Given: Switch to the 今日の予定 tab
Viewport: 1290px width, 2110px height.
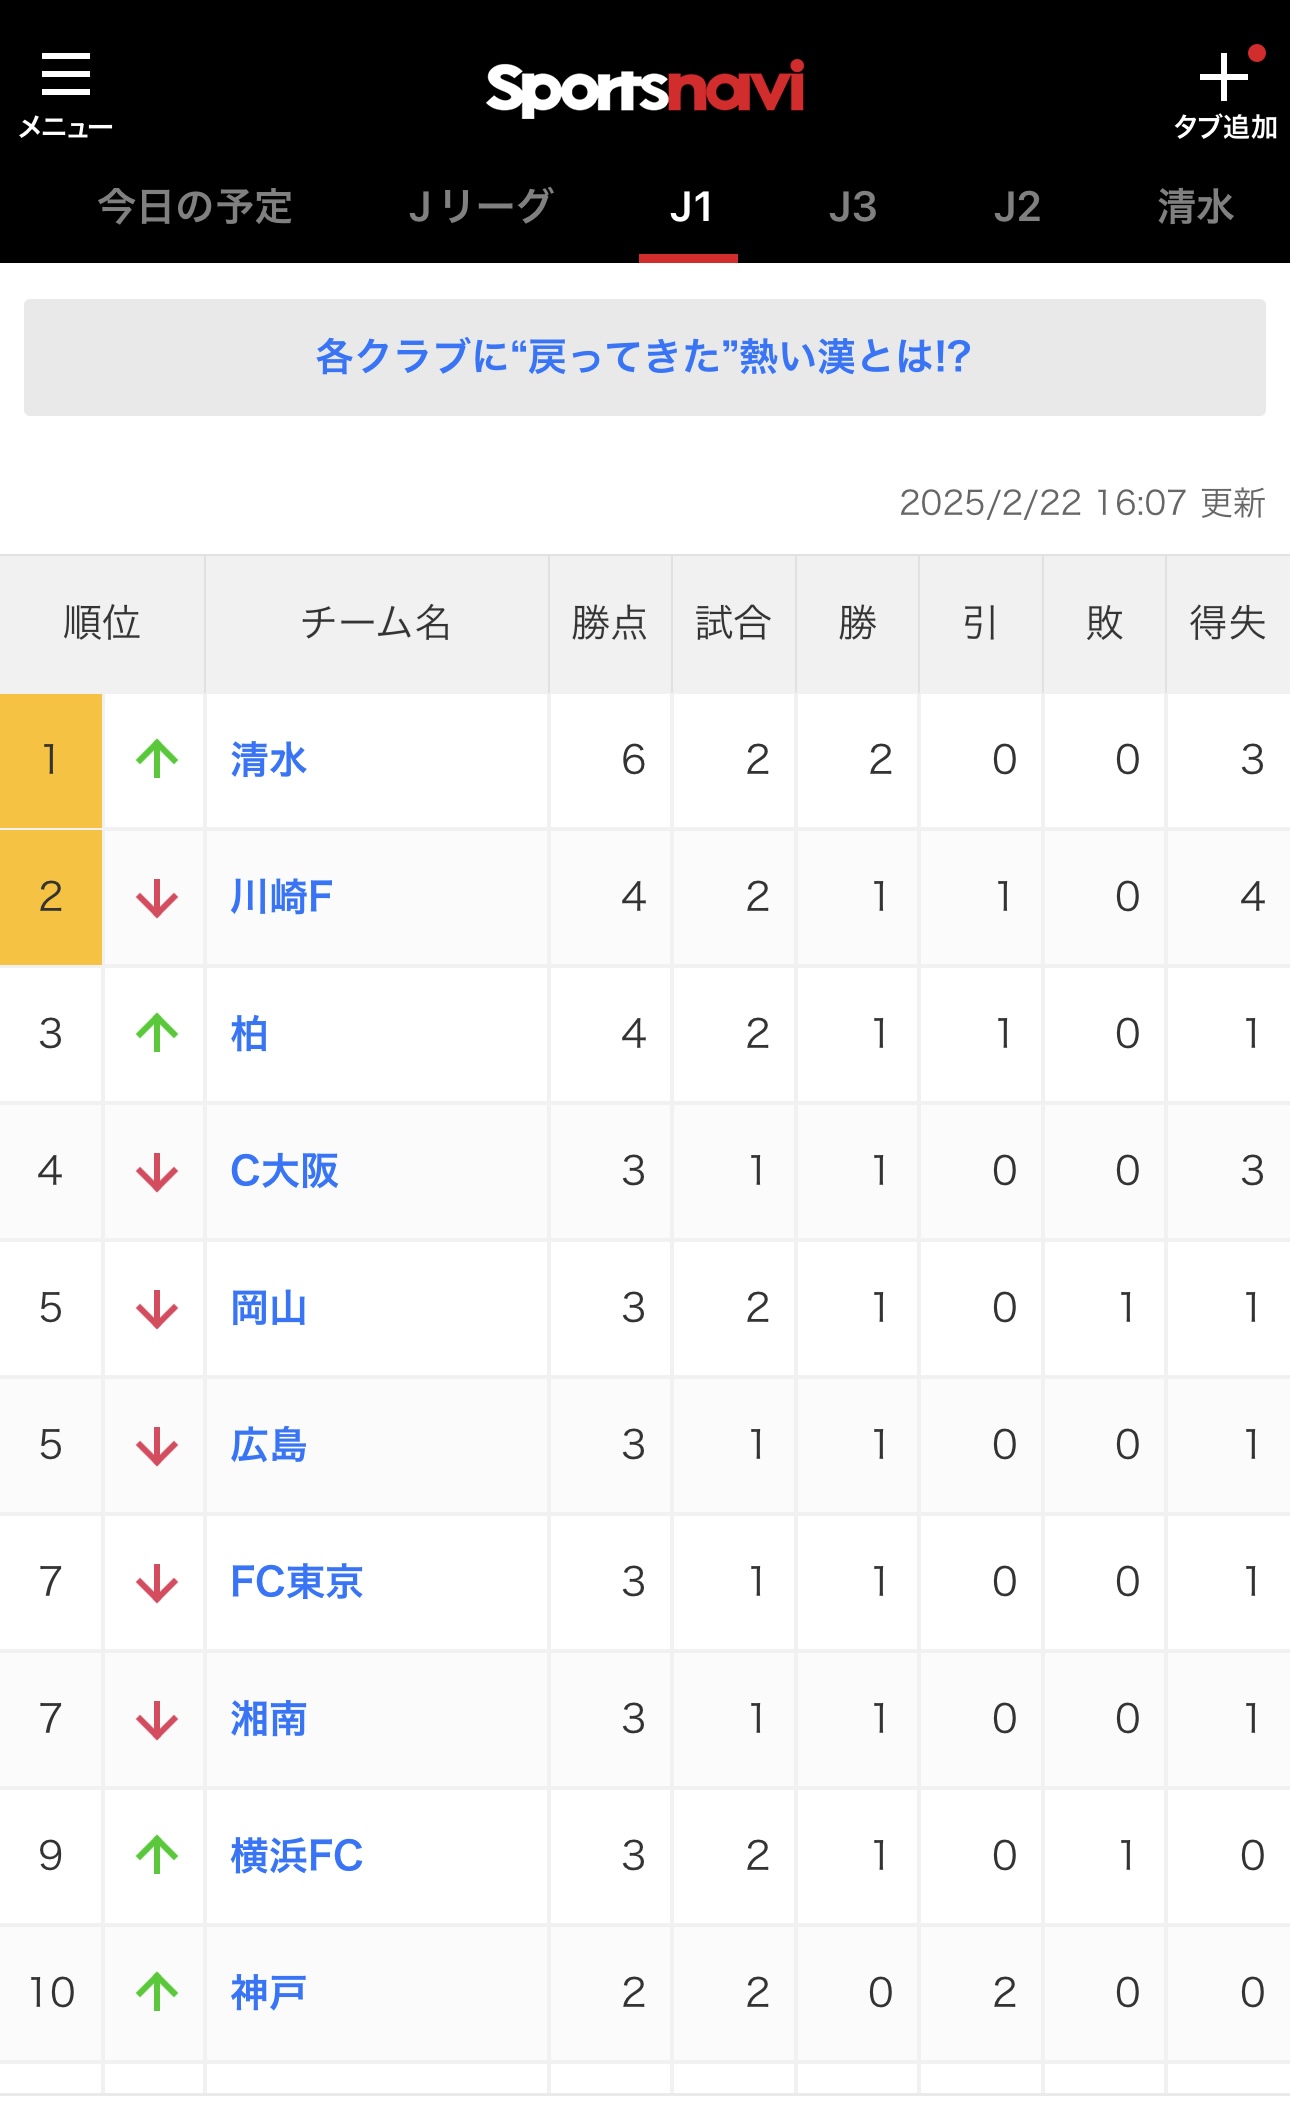Looking at the screenshot, I should 195,207.
